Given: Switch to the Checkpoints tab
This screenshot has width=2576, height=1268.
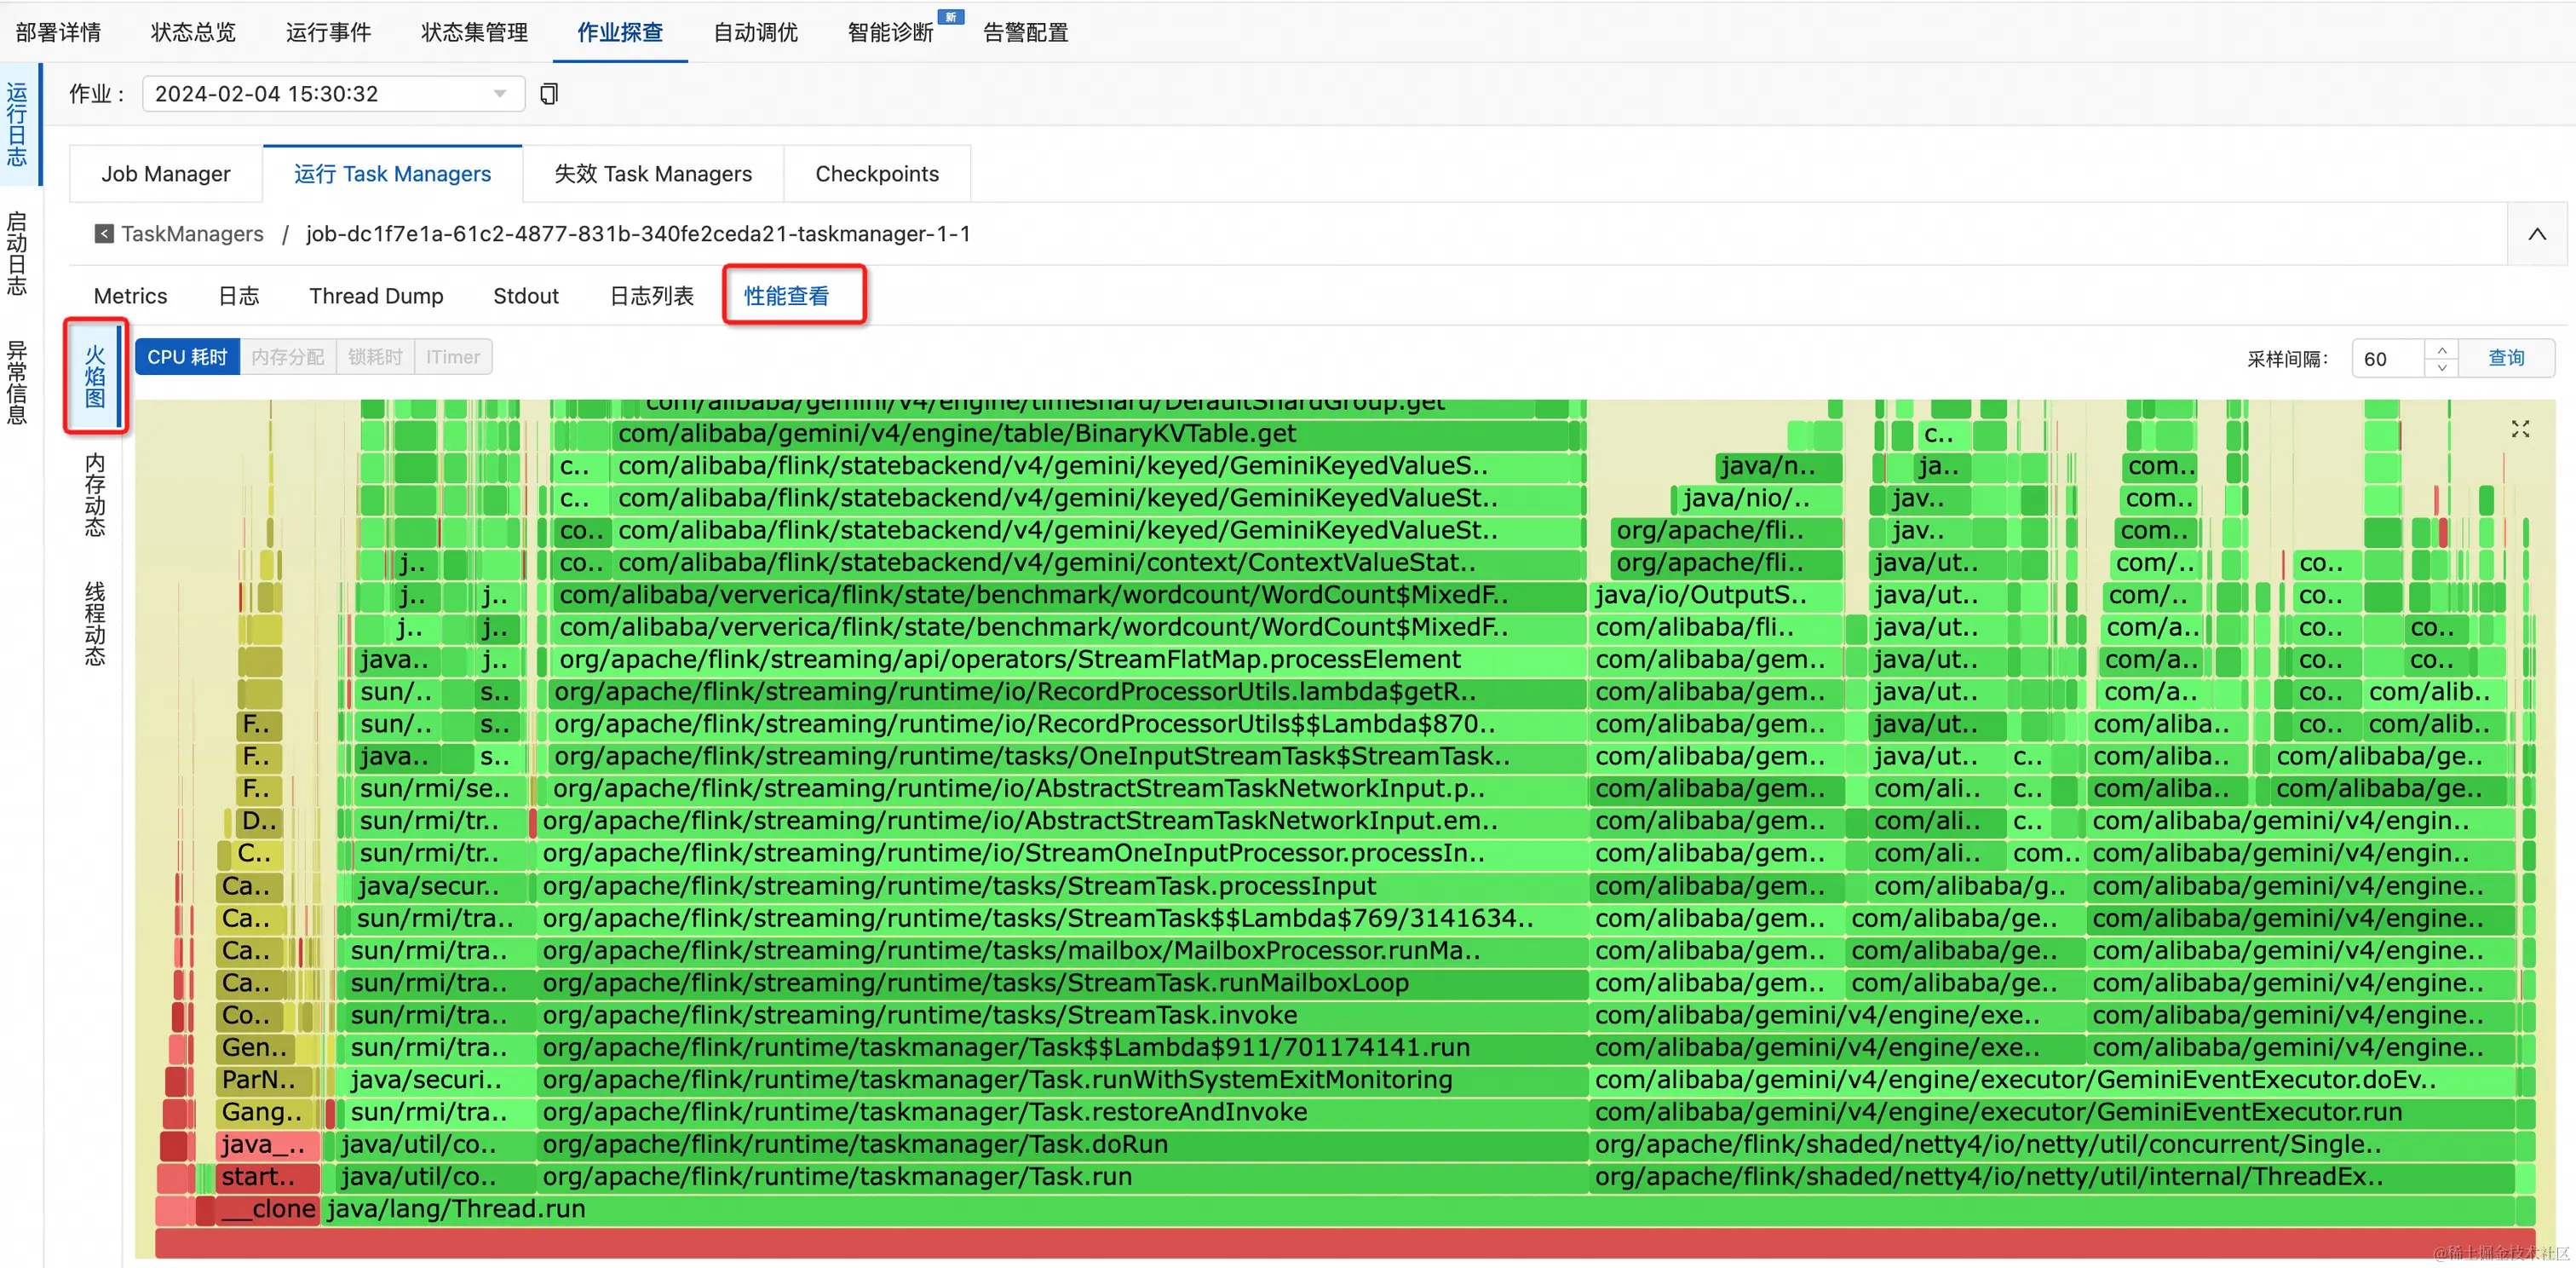Looking at the screenshot, I should [x=876, y=174].
